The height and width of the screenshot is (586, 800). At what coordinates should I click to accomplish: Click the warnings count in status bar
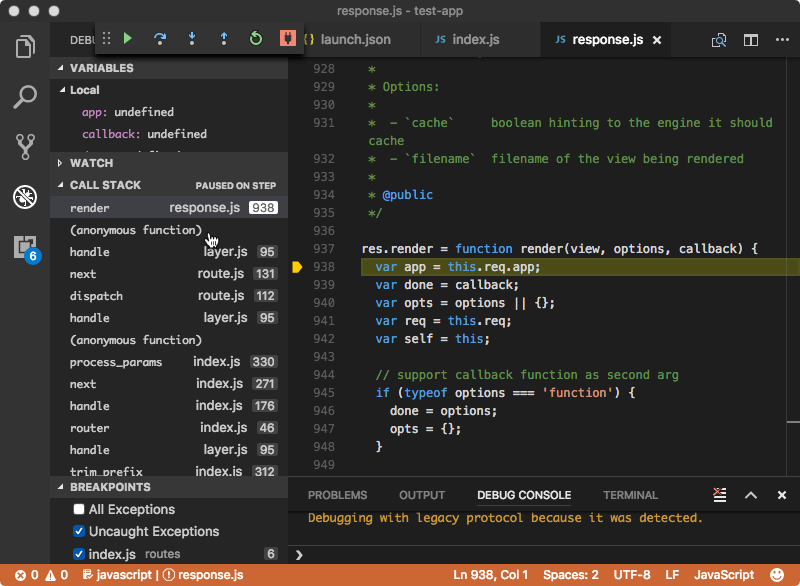tap(57, 575)
